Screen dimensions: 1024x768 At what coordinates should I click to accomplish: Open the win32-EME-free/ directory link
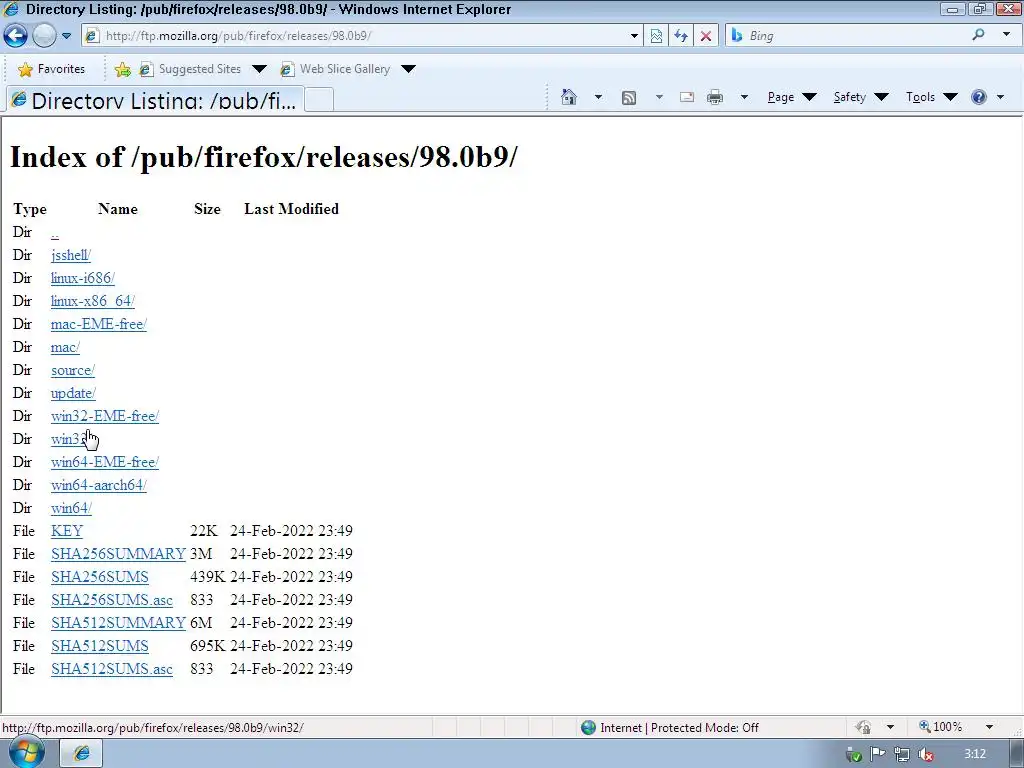click(x=104, y=416)
